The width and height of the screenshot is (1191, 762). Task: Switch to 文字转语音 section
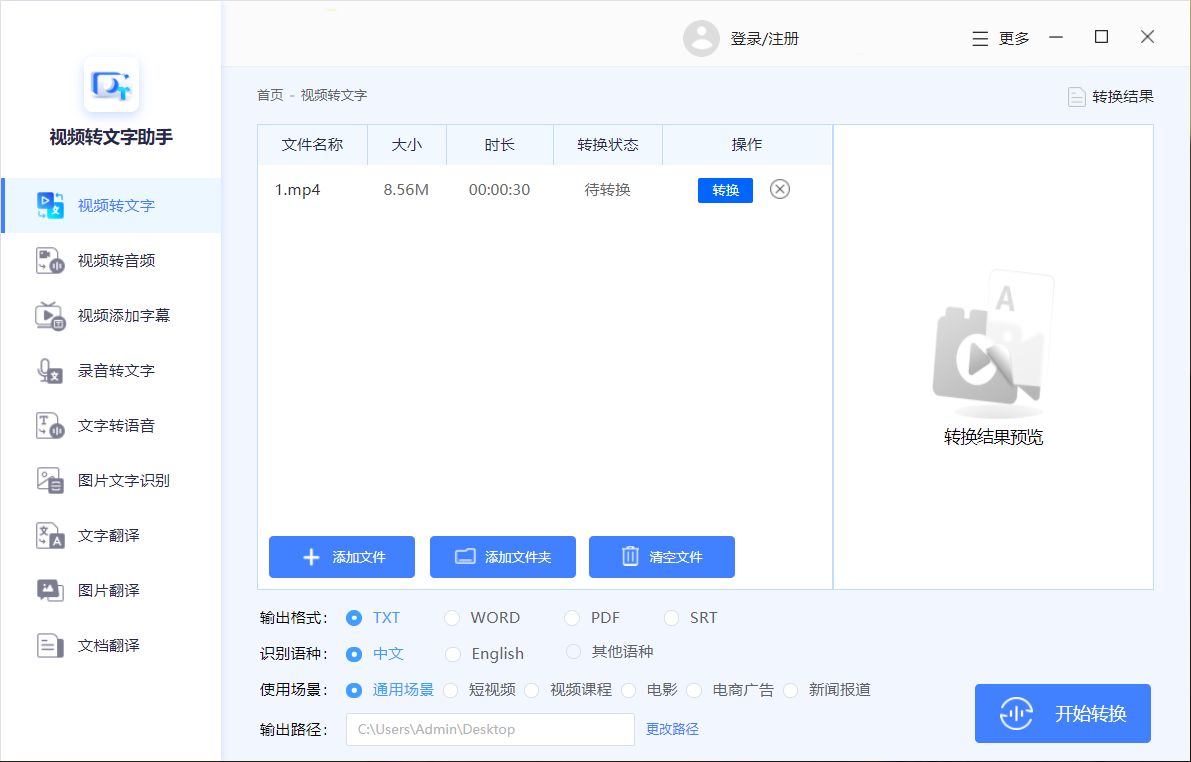click(x=111, y=425)
